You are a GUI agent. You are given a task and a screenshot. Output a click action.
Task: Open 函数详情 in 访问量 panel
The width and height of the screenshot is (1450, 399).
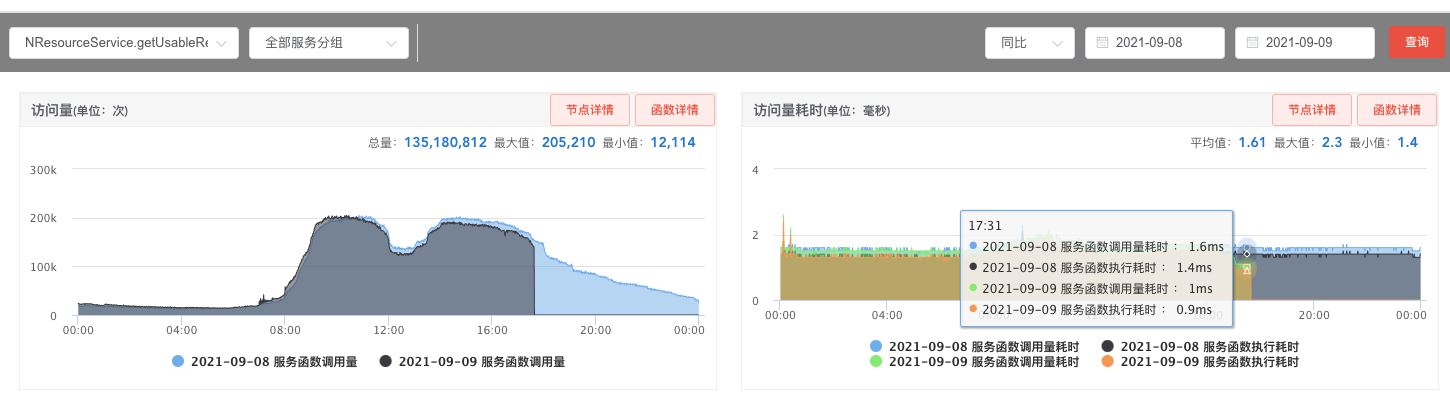[x=674, y=110]
